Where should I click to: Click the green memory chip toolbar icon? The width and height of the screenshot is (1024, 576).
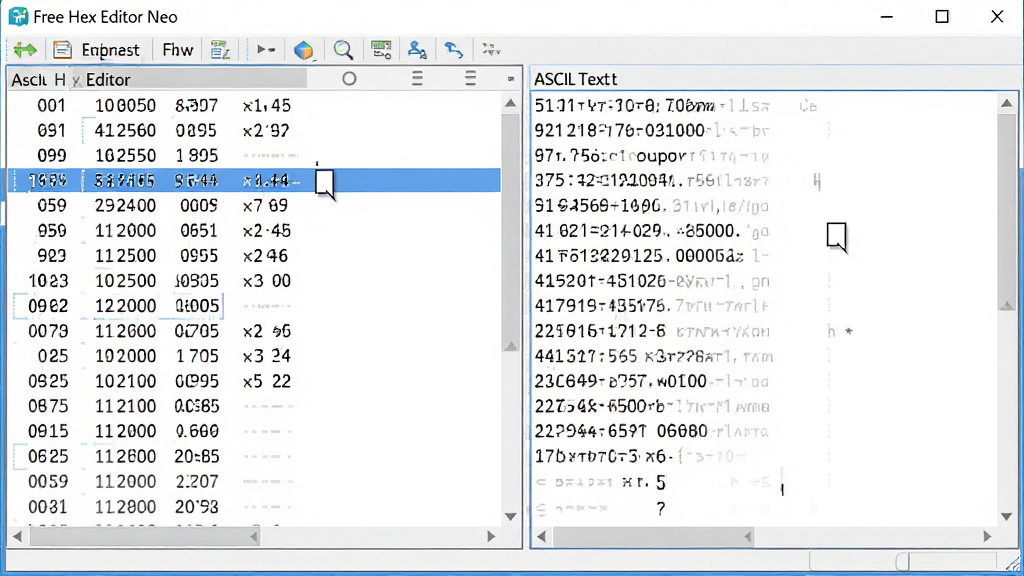[381, 50]
